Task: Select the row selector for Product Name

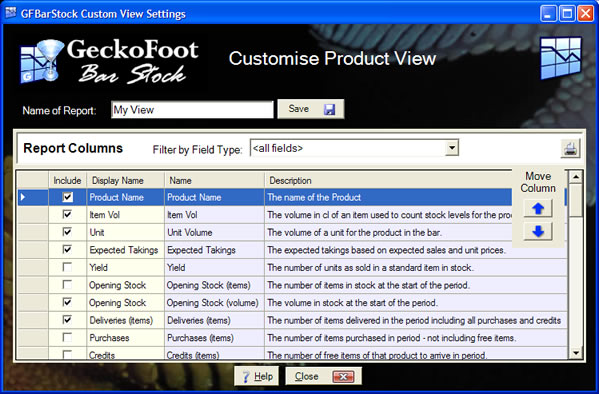Action: 33,197
